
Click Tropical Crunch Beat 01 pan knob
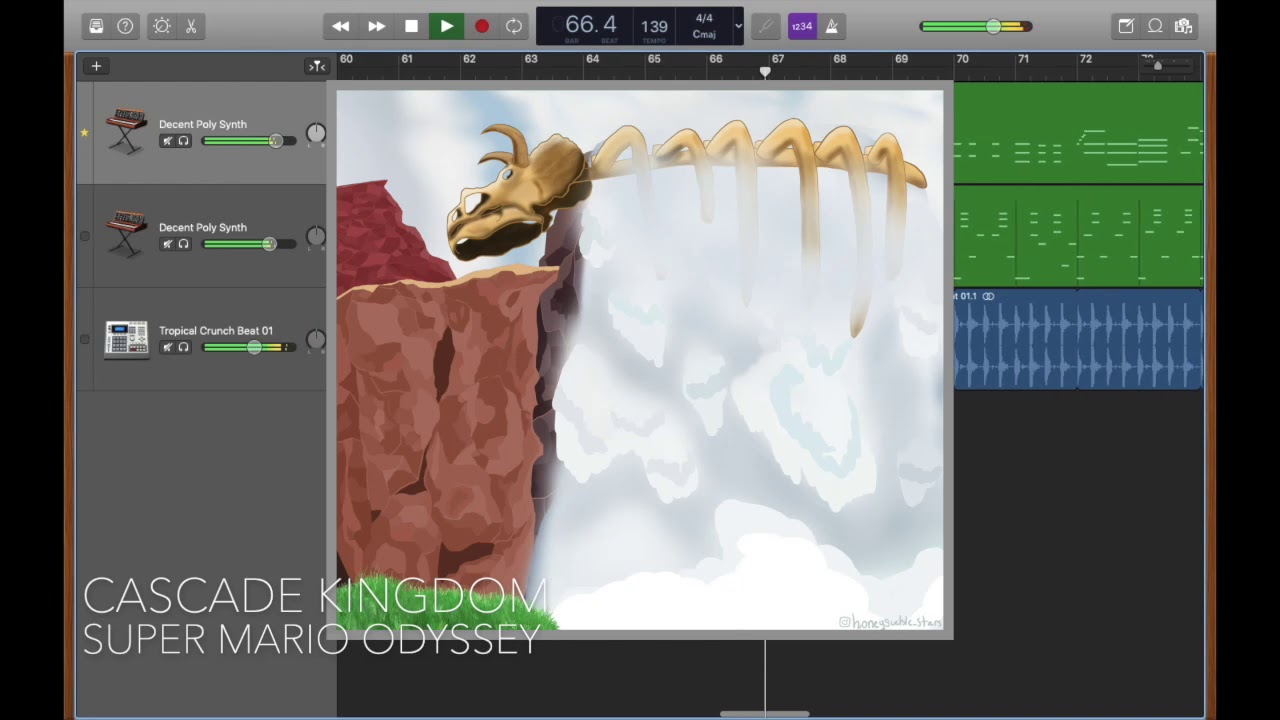tap(315, 339)
